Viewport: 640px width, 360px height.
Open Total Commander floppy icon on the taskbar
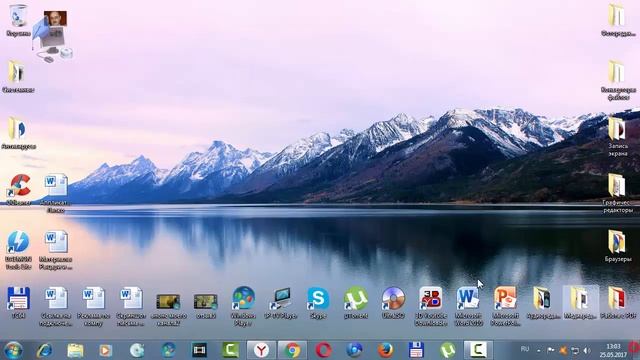pyautogui.click(x=416, y=350)
